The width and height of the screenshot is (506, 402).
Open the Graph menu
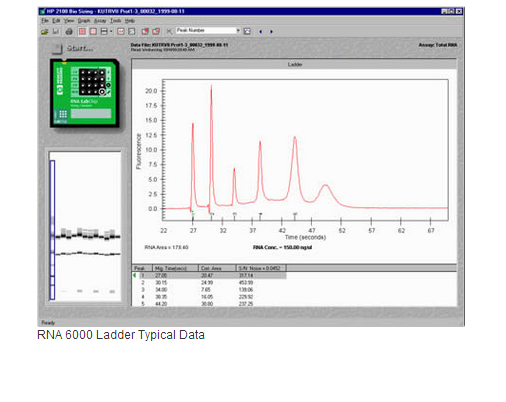point(84,21)
